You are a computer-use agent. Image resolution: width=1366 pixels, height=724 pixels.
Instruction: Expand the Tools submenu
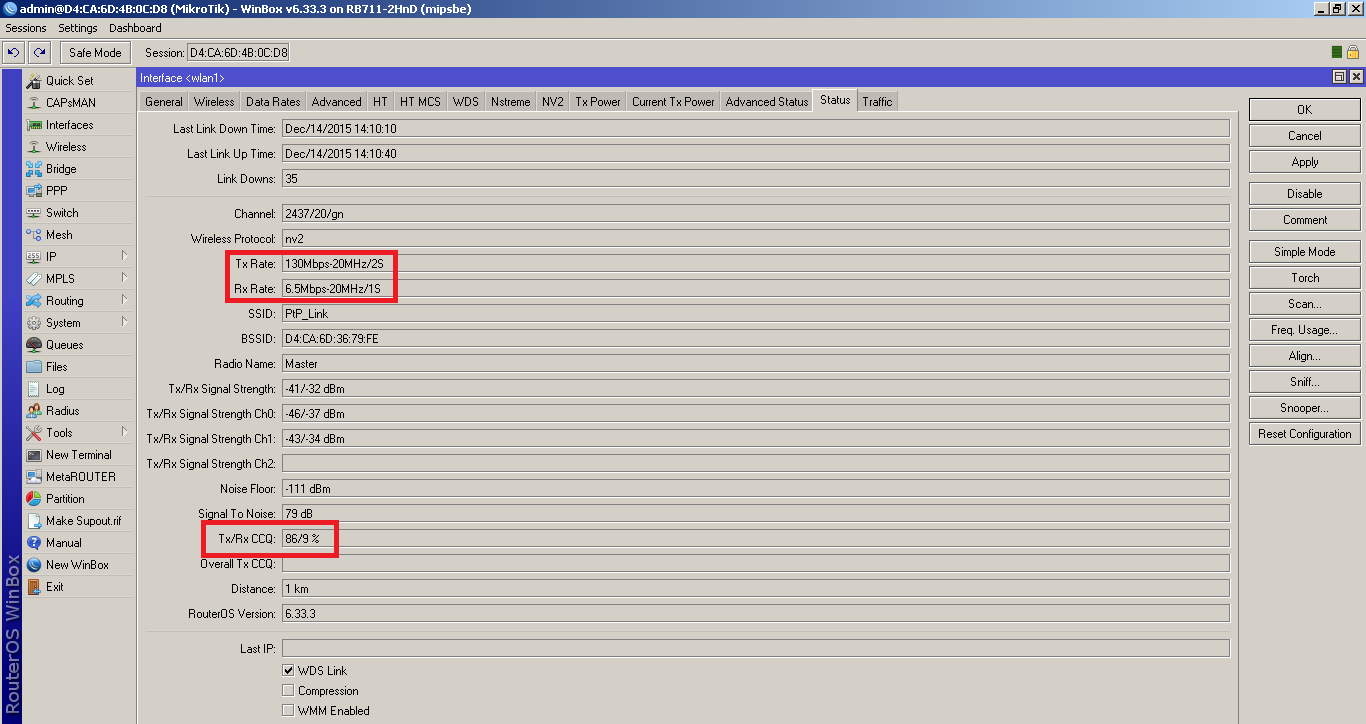[x=124, y=432]
